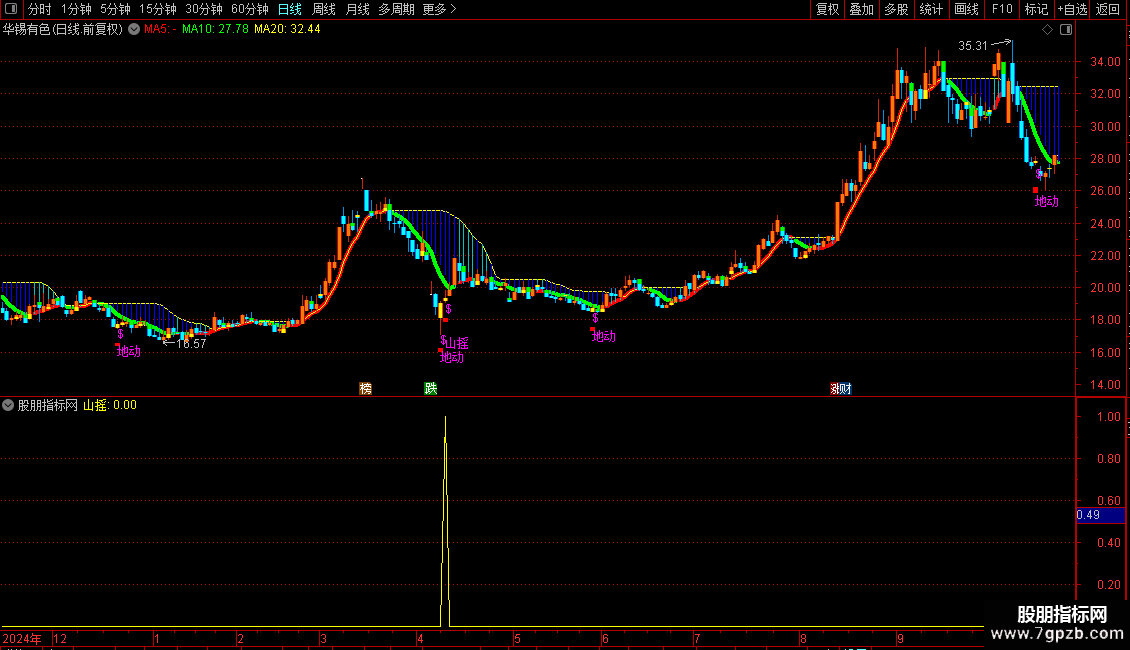Add stock with +自选 button
The image size is (1130, 650).
[1072, 9]
